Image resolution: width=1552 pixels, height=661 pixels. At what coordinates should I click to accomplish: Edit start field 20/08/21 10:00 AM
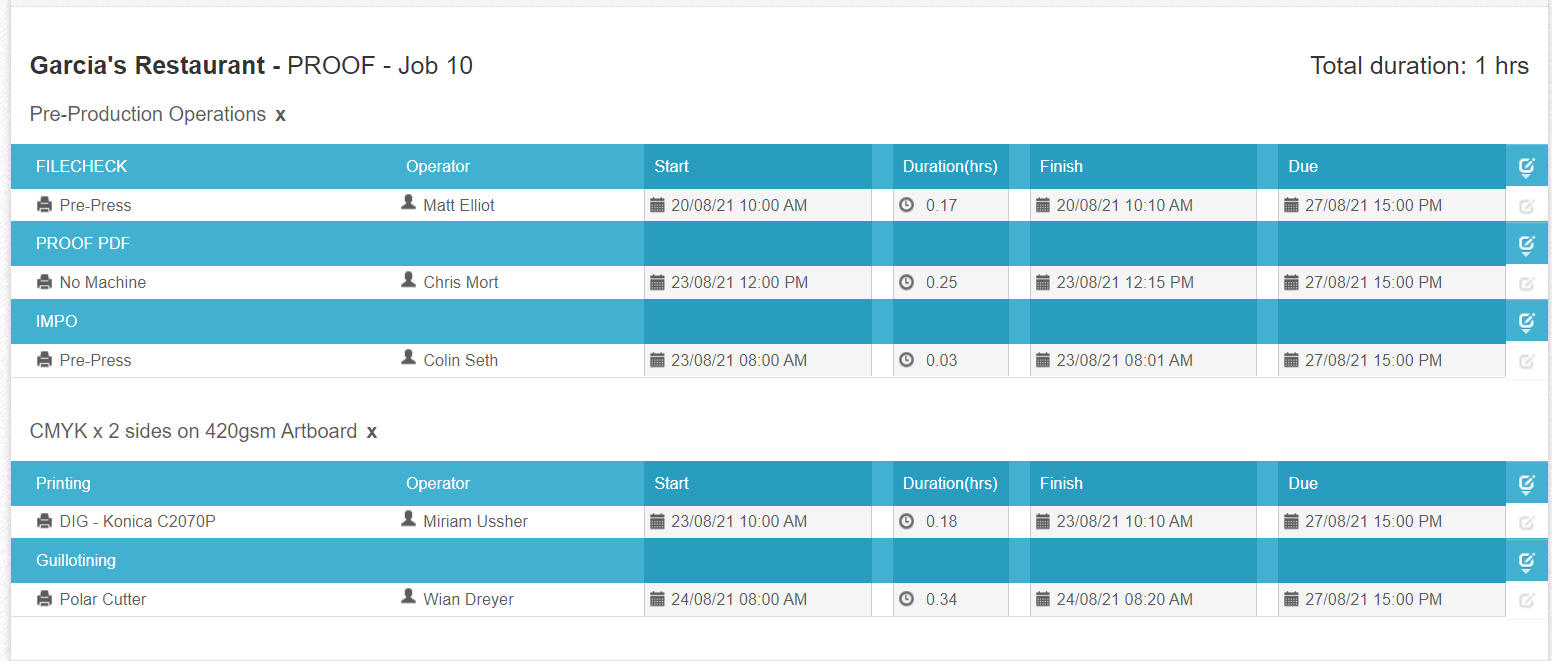point(758,205)
